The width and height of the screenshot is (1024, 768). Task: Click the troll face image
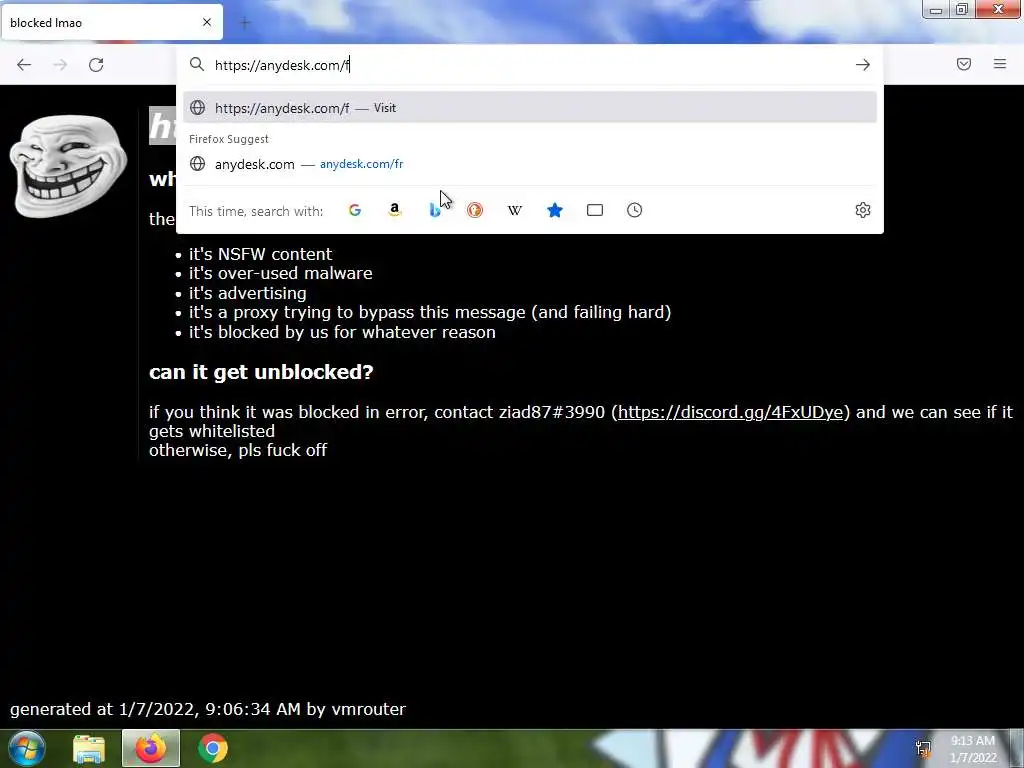coord(68,167)
